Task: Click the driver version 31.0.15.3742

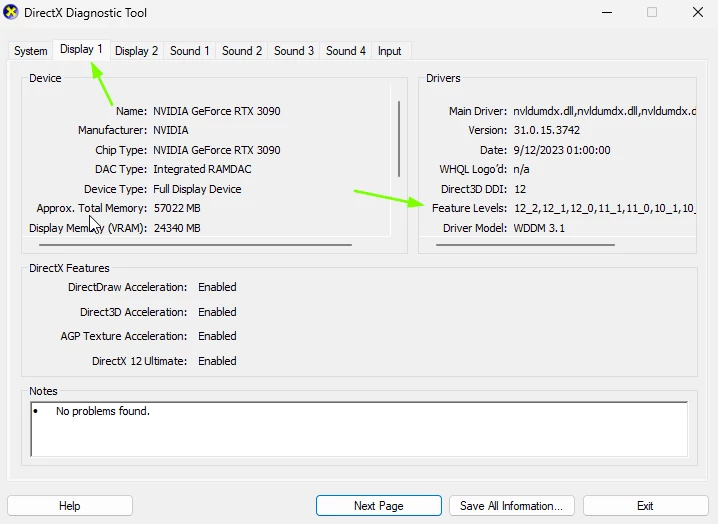Action: 547,130
